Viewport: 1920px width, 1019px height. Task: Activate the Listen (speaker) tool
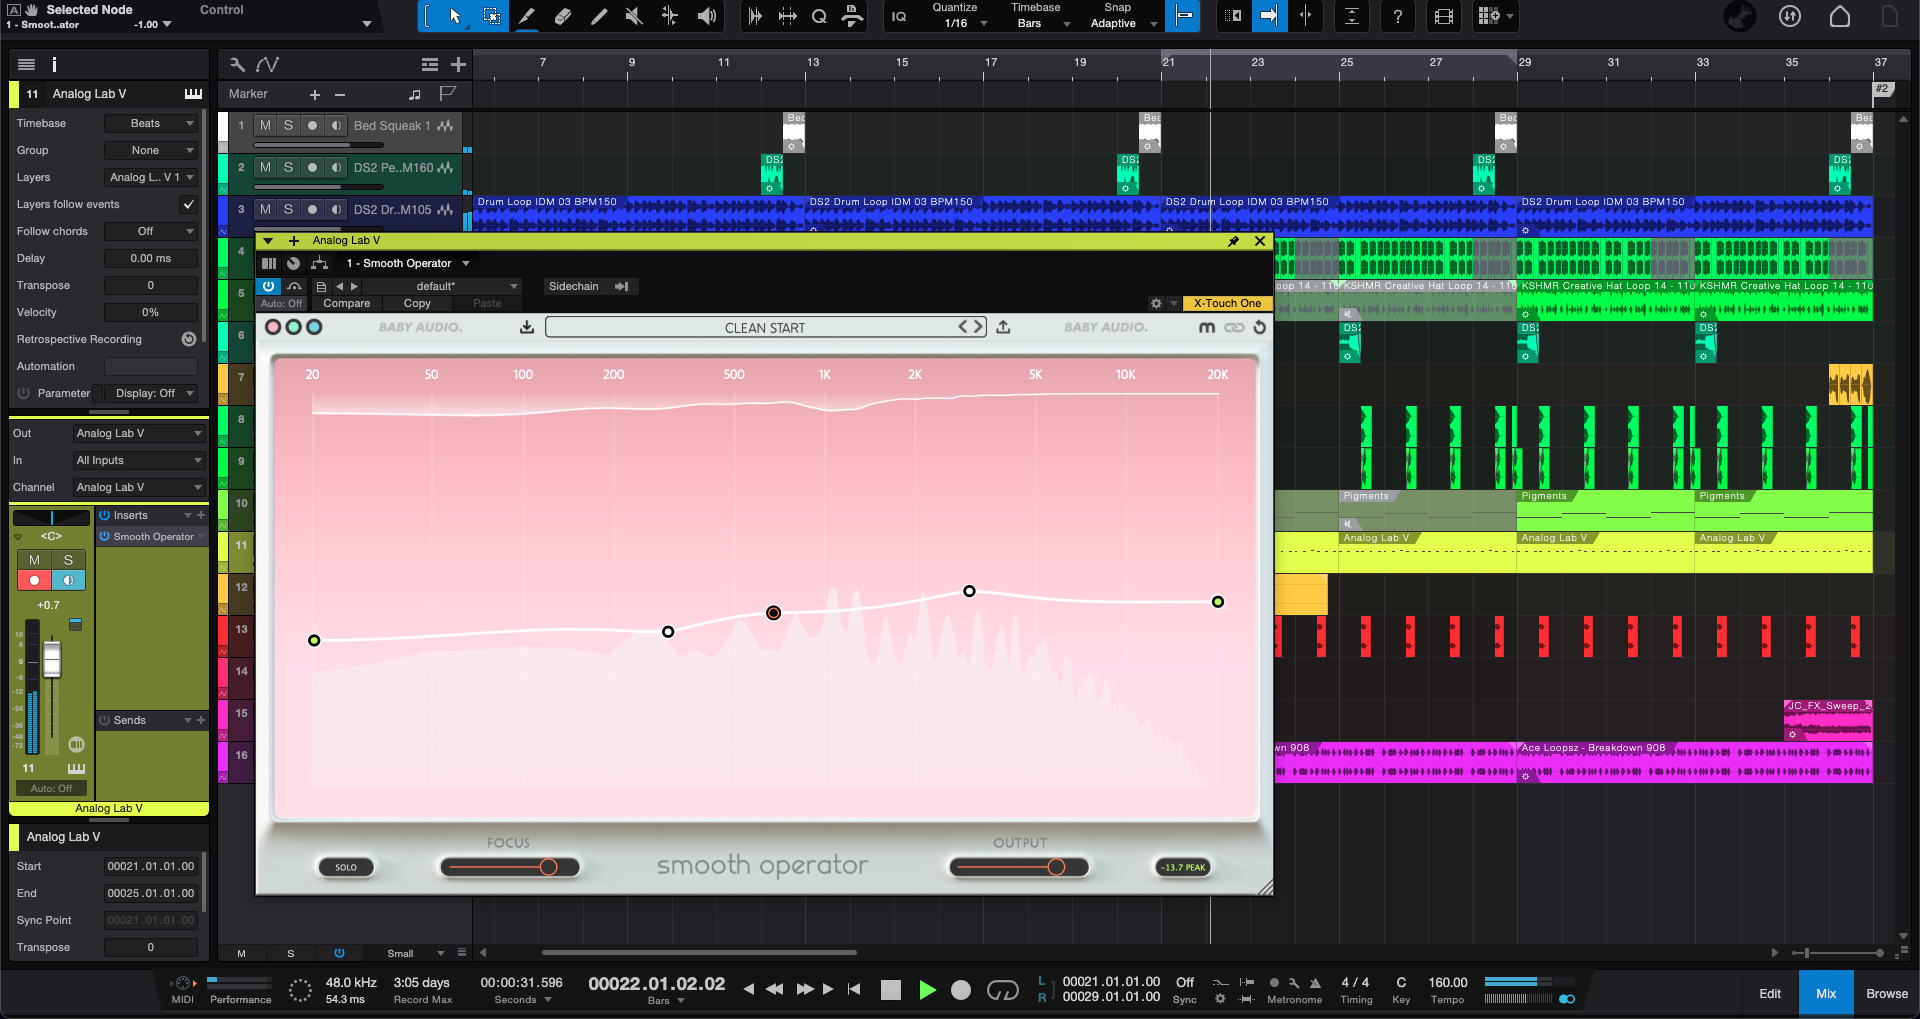coord(706,16)
